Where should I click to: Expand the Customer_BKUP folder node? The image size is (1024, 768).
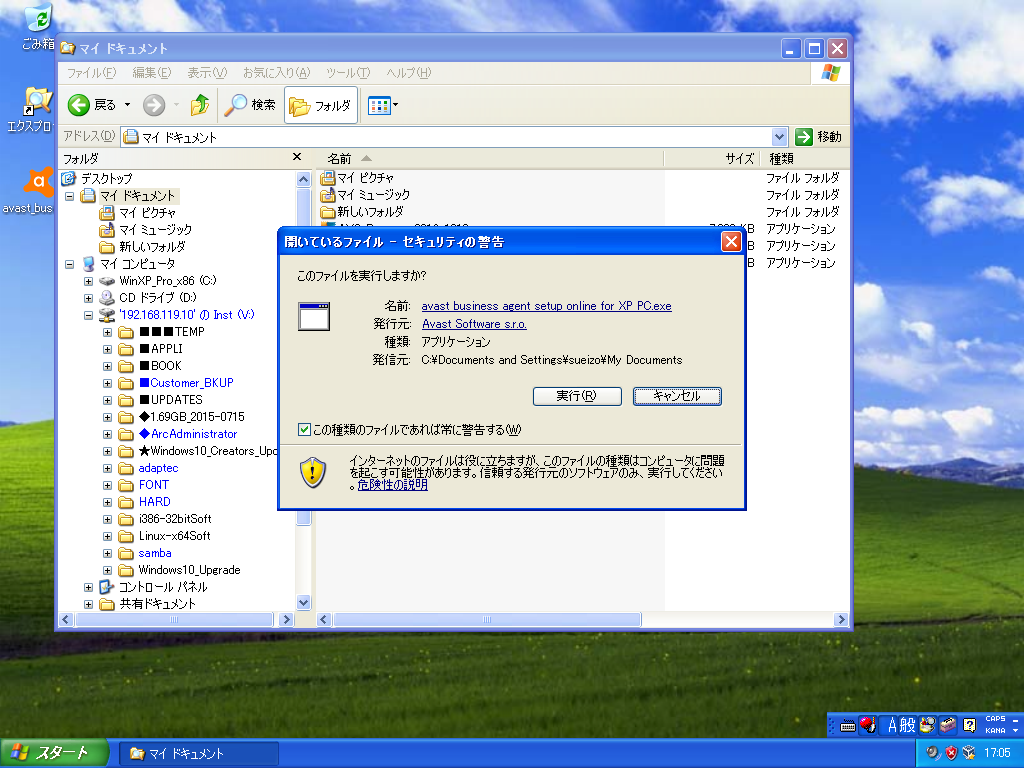tap(107, 383)
